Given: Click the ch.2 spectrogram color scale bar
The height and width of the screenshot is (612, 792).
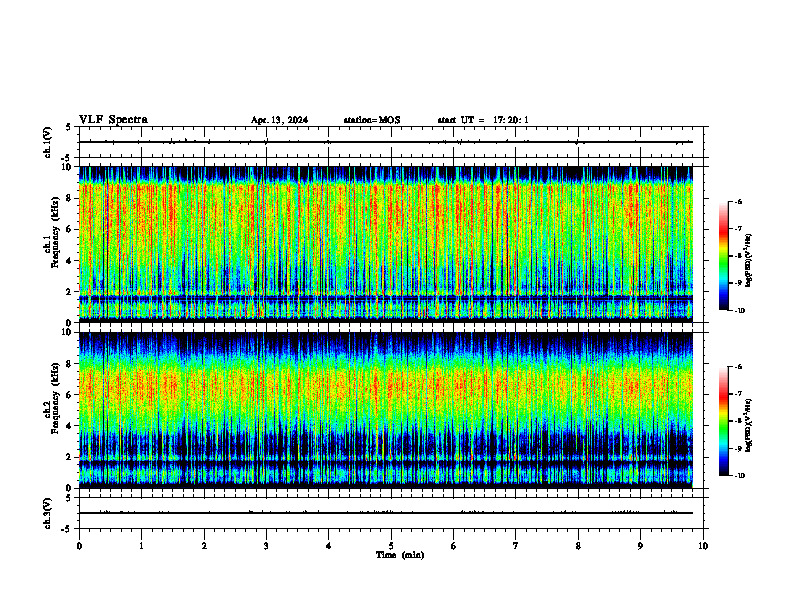Looking at the screenshot, I should coord(723,421).
